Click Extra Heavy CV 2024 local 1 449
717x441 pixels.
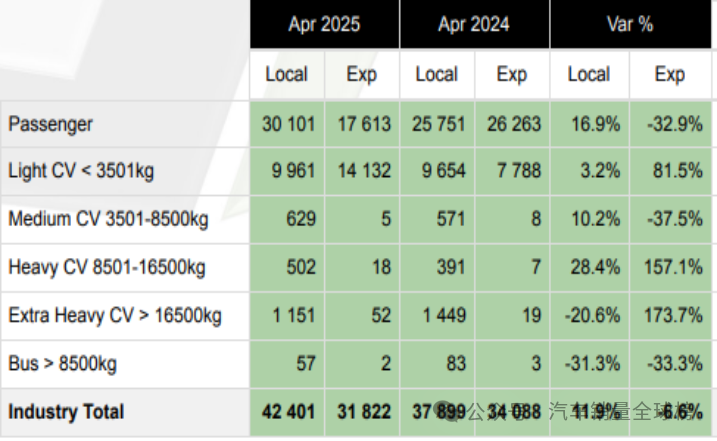(x=444, y=316)
